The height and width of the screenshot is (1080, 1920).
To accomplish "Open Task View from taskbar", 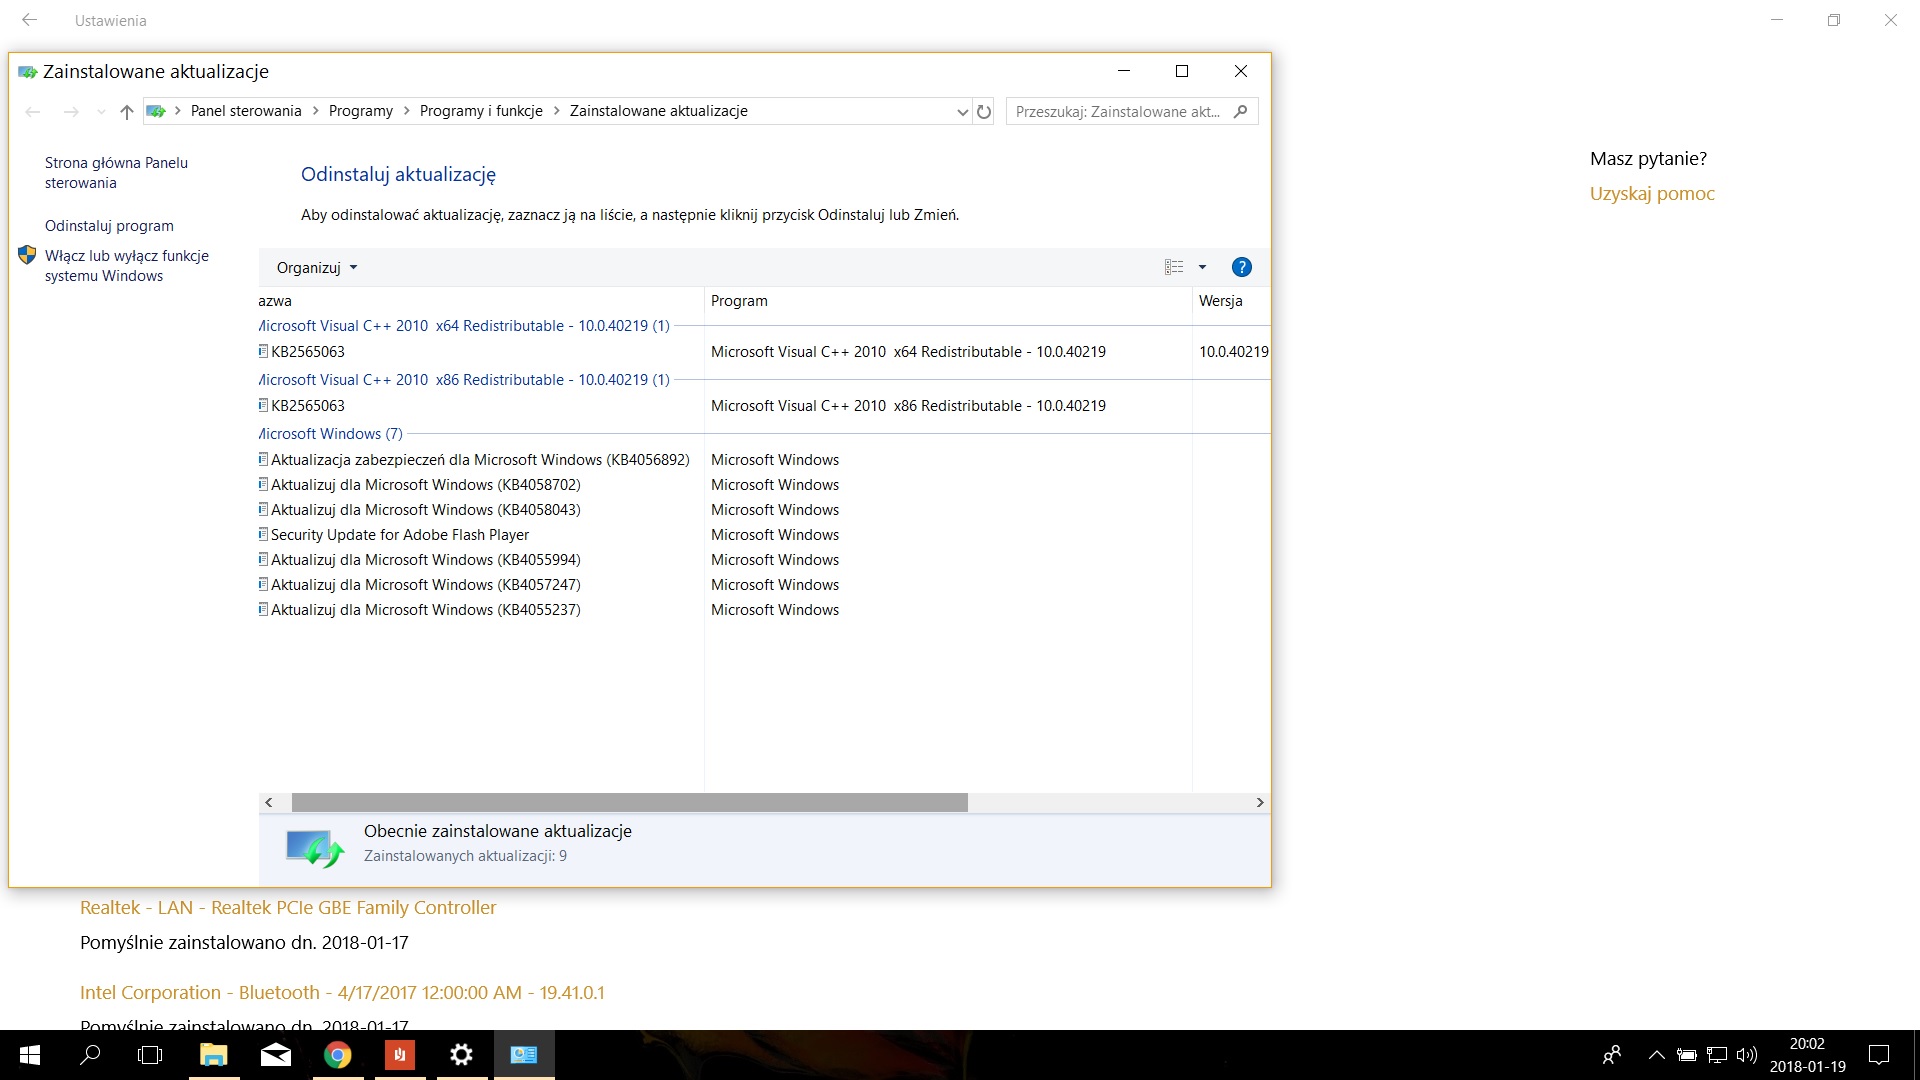I will (x=150, y=1055).
